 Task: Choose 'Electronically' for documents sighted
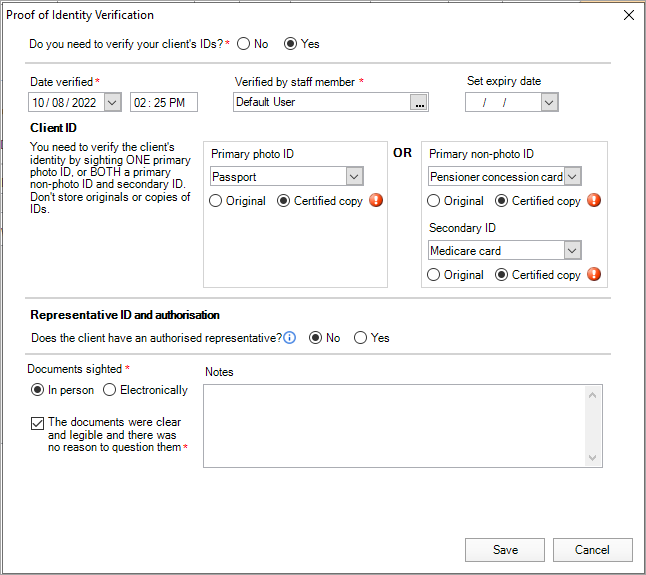[x=110, y=390]
